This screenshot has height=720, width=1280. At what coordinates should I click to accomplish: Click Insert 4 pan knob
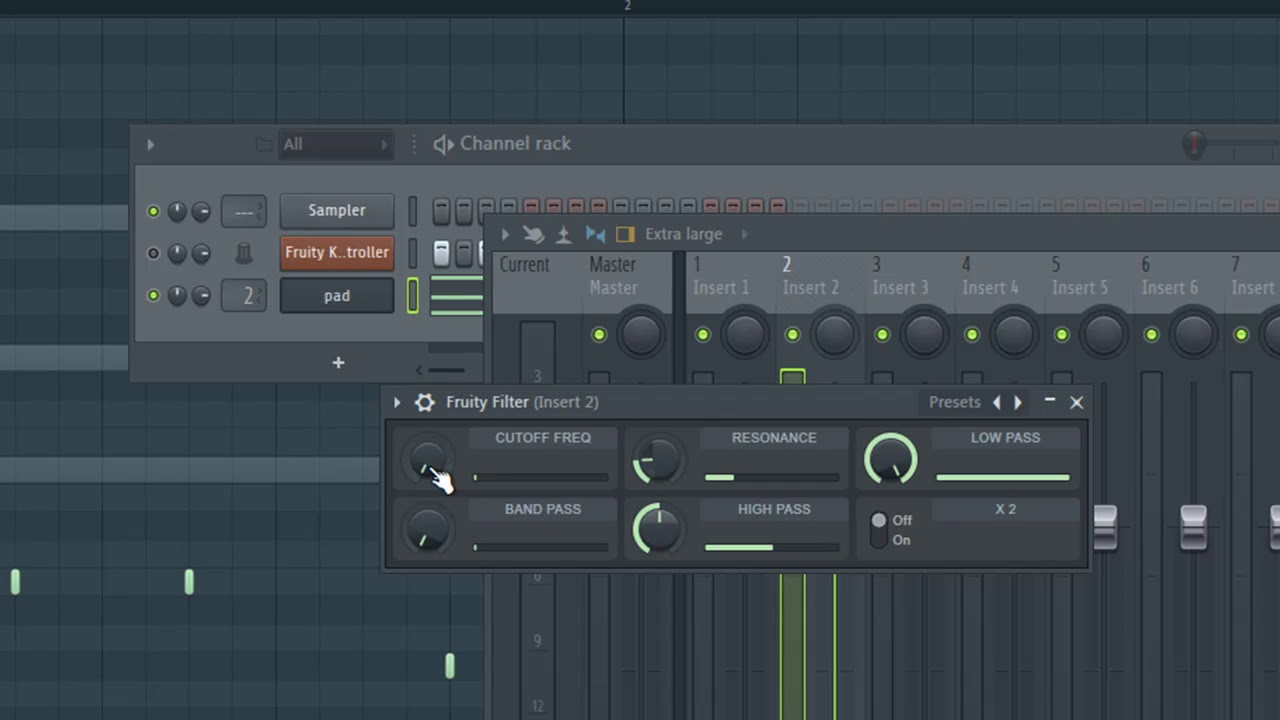(x=1014, y=335)
